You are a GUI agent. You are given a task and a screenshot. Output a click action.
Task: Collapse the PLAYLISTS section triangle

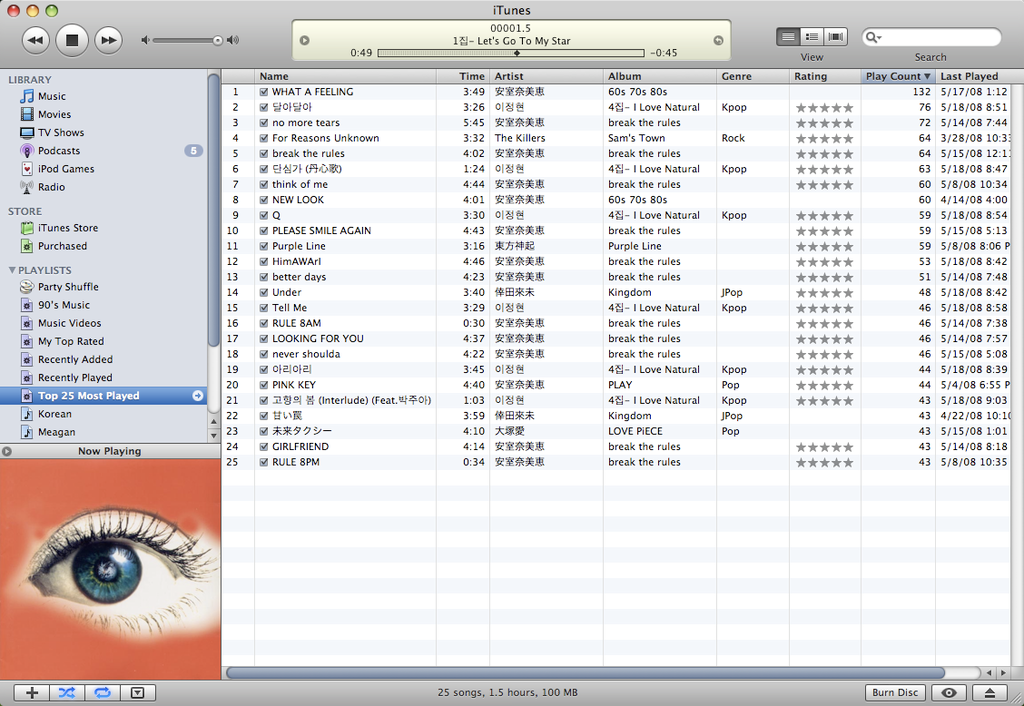coord(12,270)
